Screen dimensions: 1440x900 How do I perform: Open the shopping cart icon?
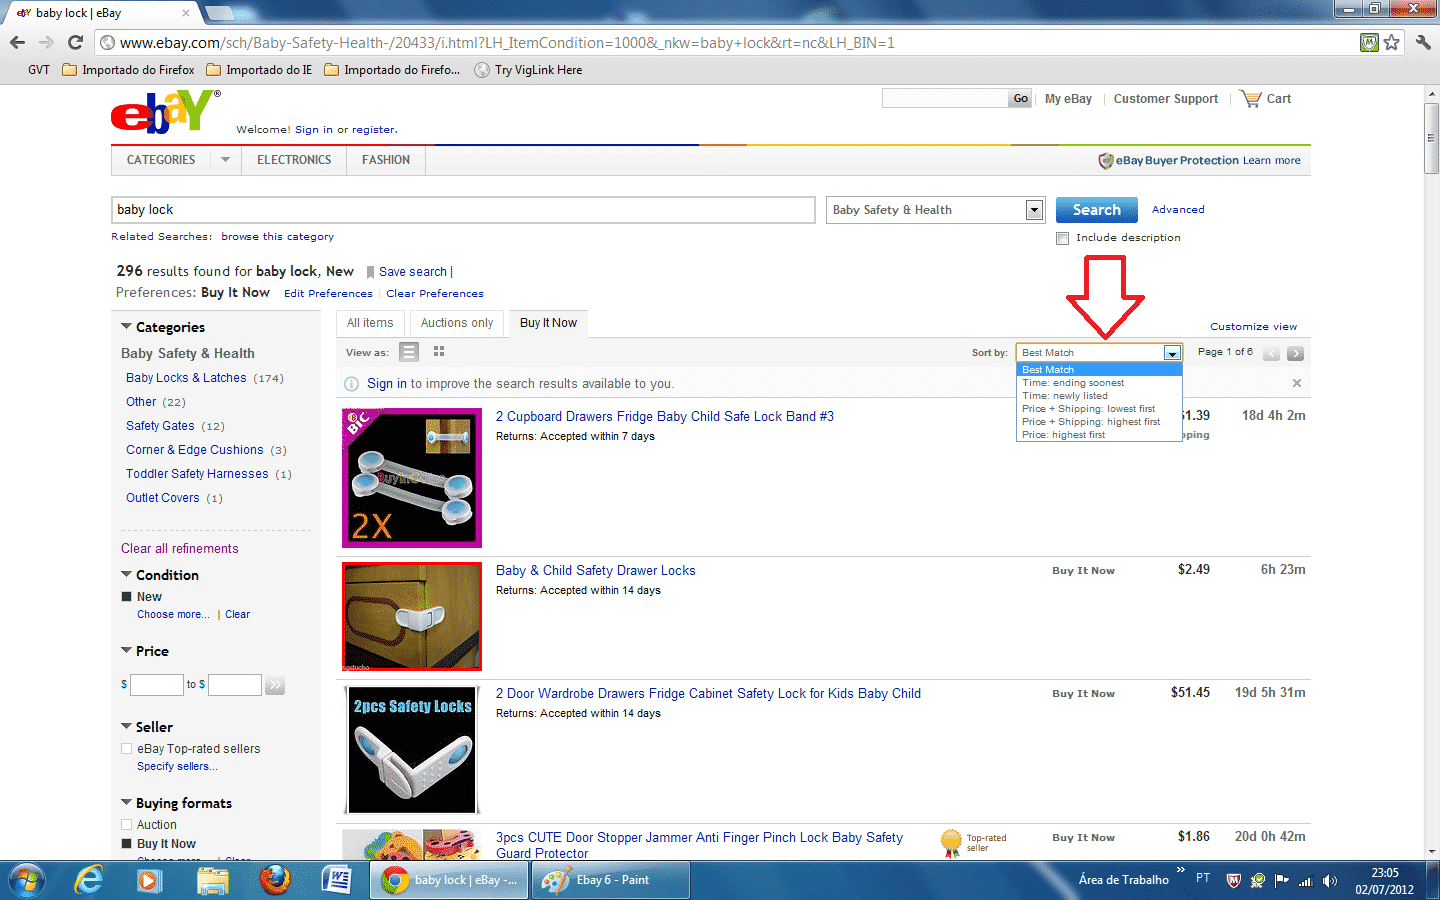pos(1250,99)
